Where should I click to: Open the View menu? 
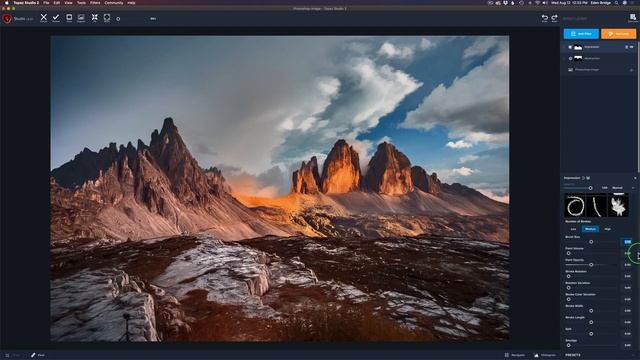pos(68,3)
